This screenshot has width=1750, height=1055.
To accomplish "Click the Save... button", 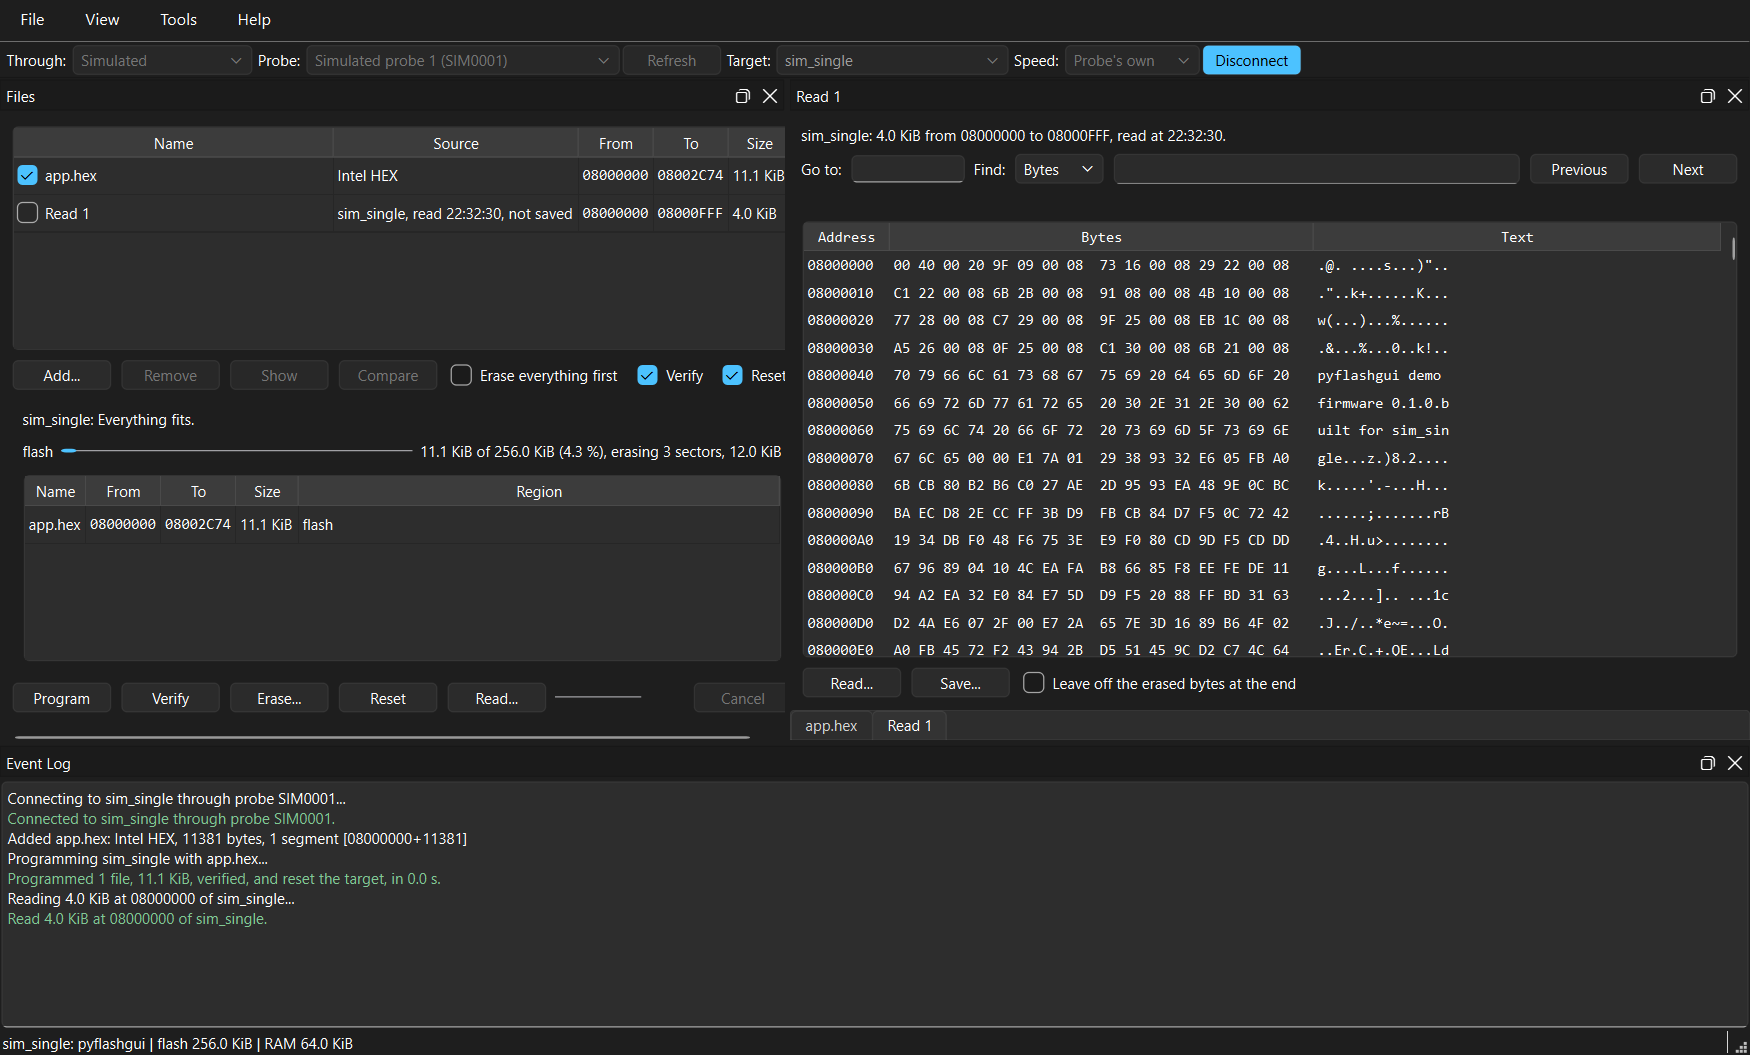I will 960,684.
